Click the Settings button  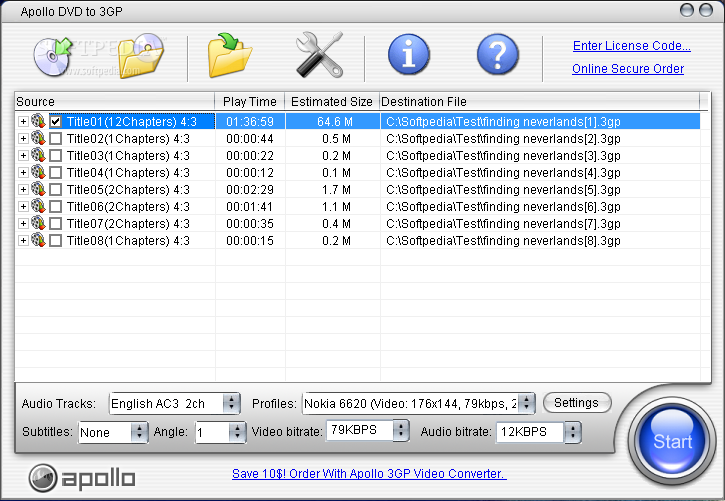click(577, 403)
